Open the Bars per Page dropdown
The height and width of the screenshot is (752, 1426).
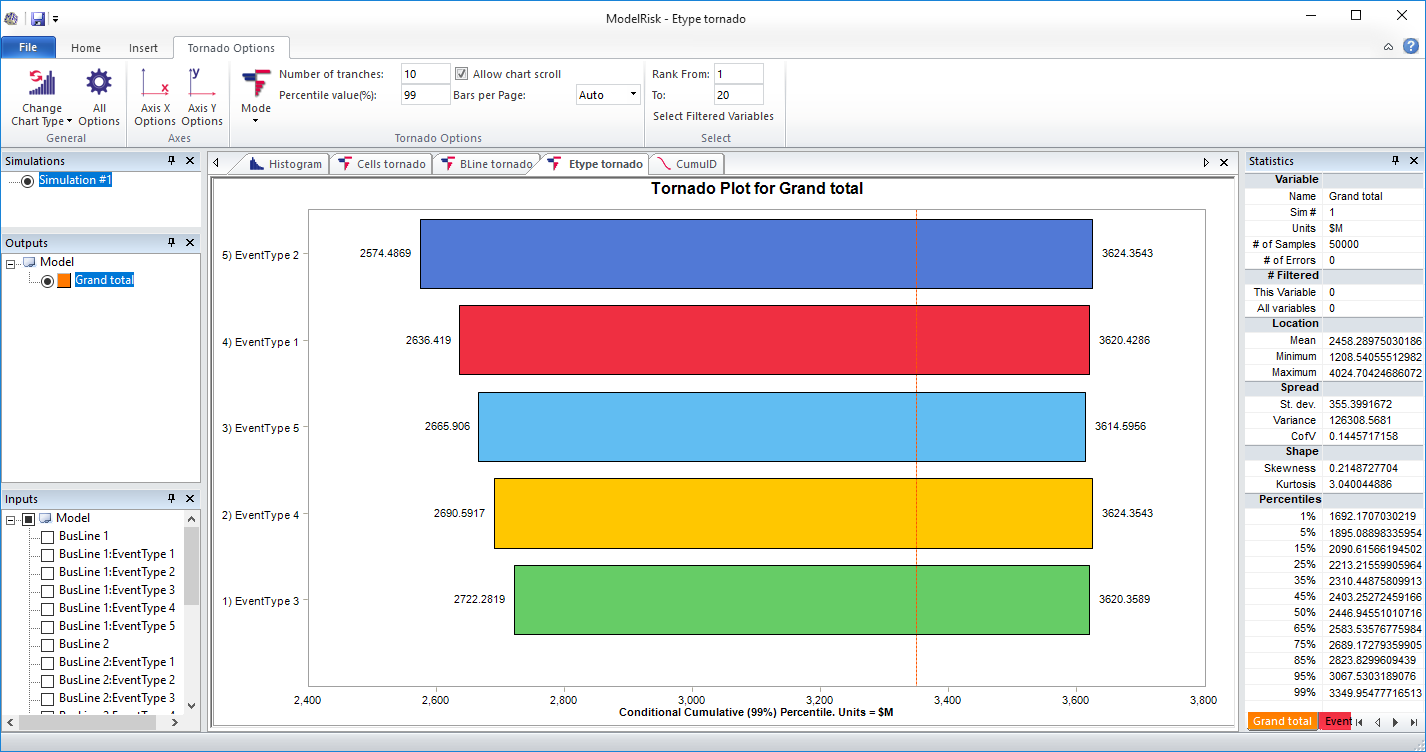634,93
